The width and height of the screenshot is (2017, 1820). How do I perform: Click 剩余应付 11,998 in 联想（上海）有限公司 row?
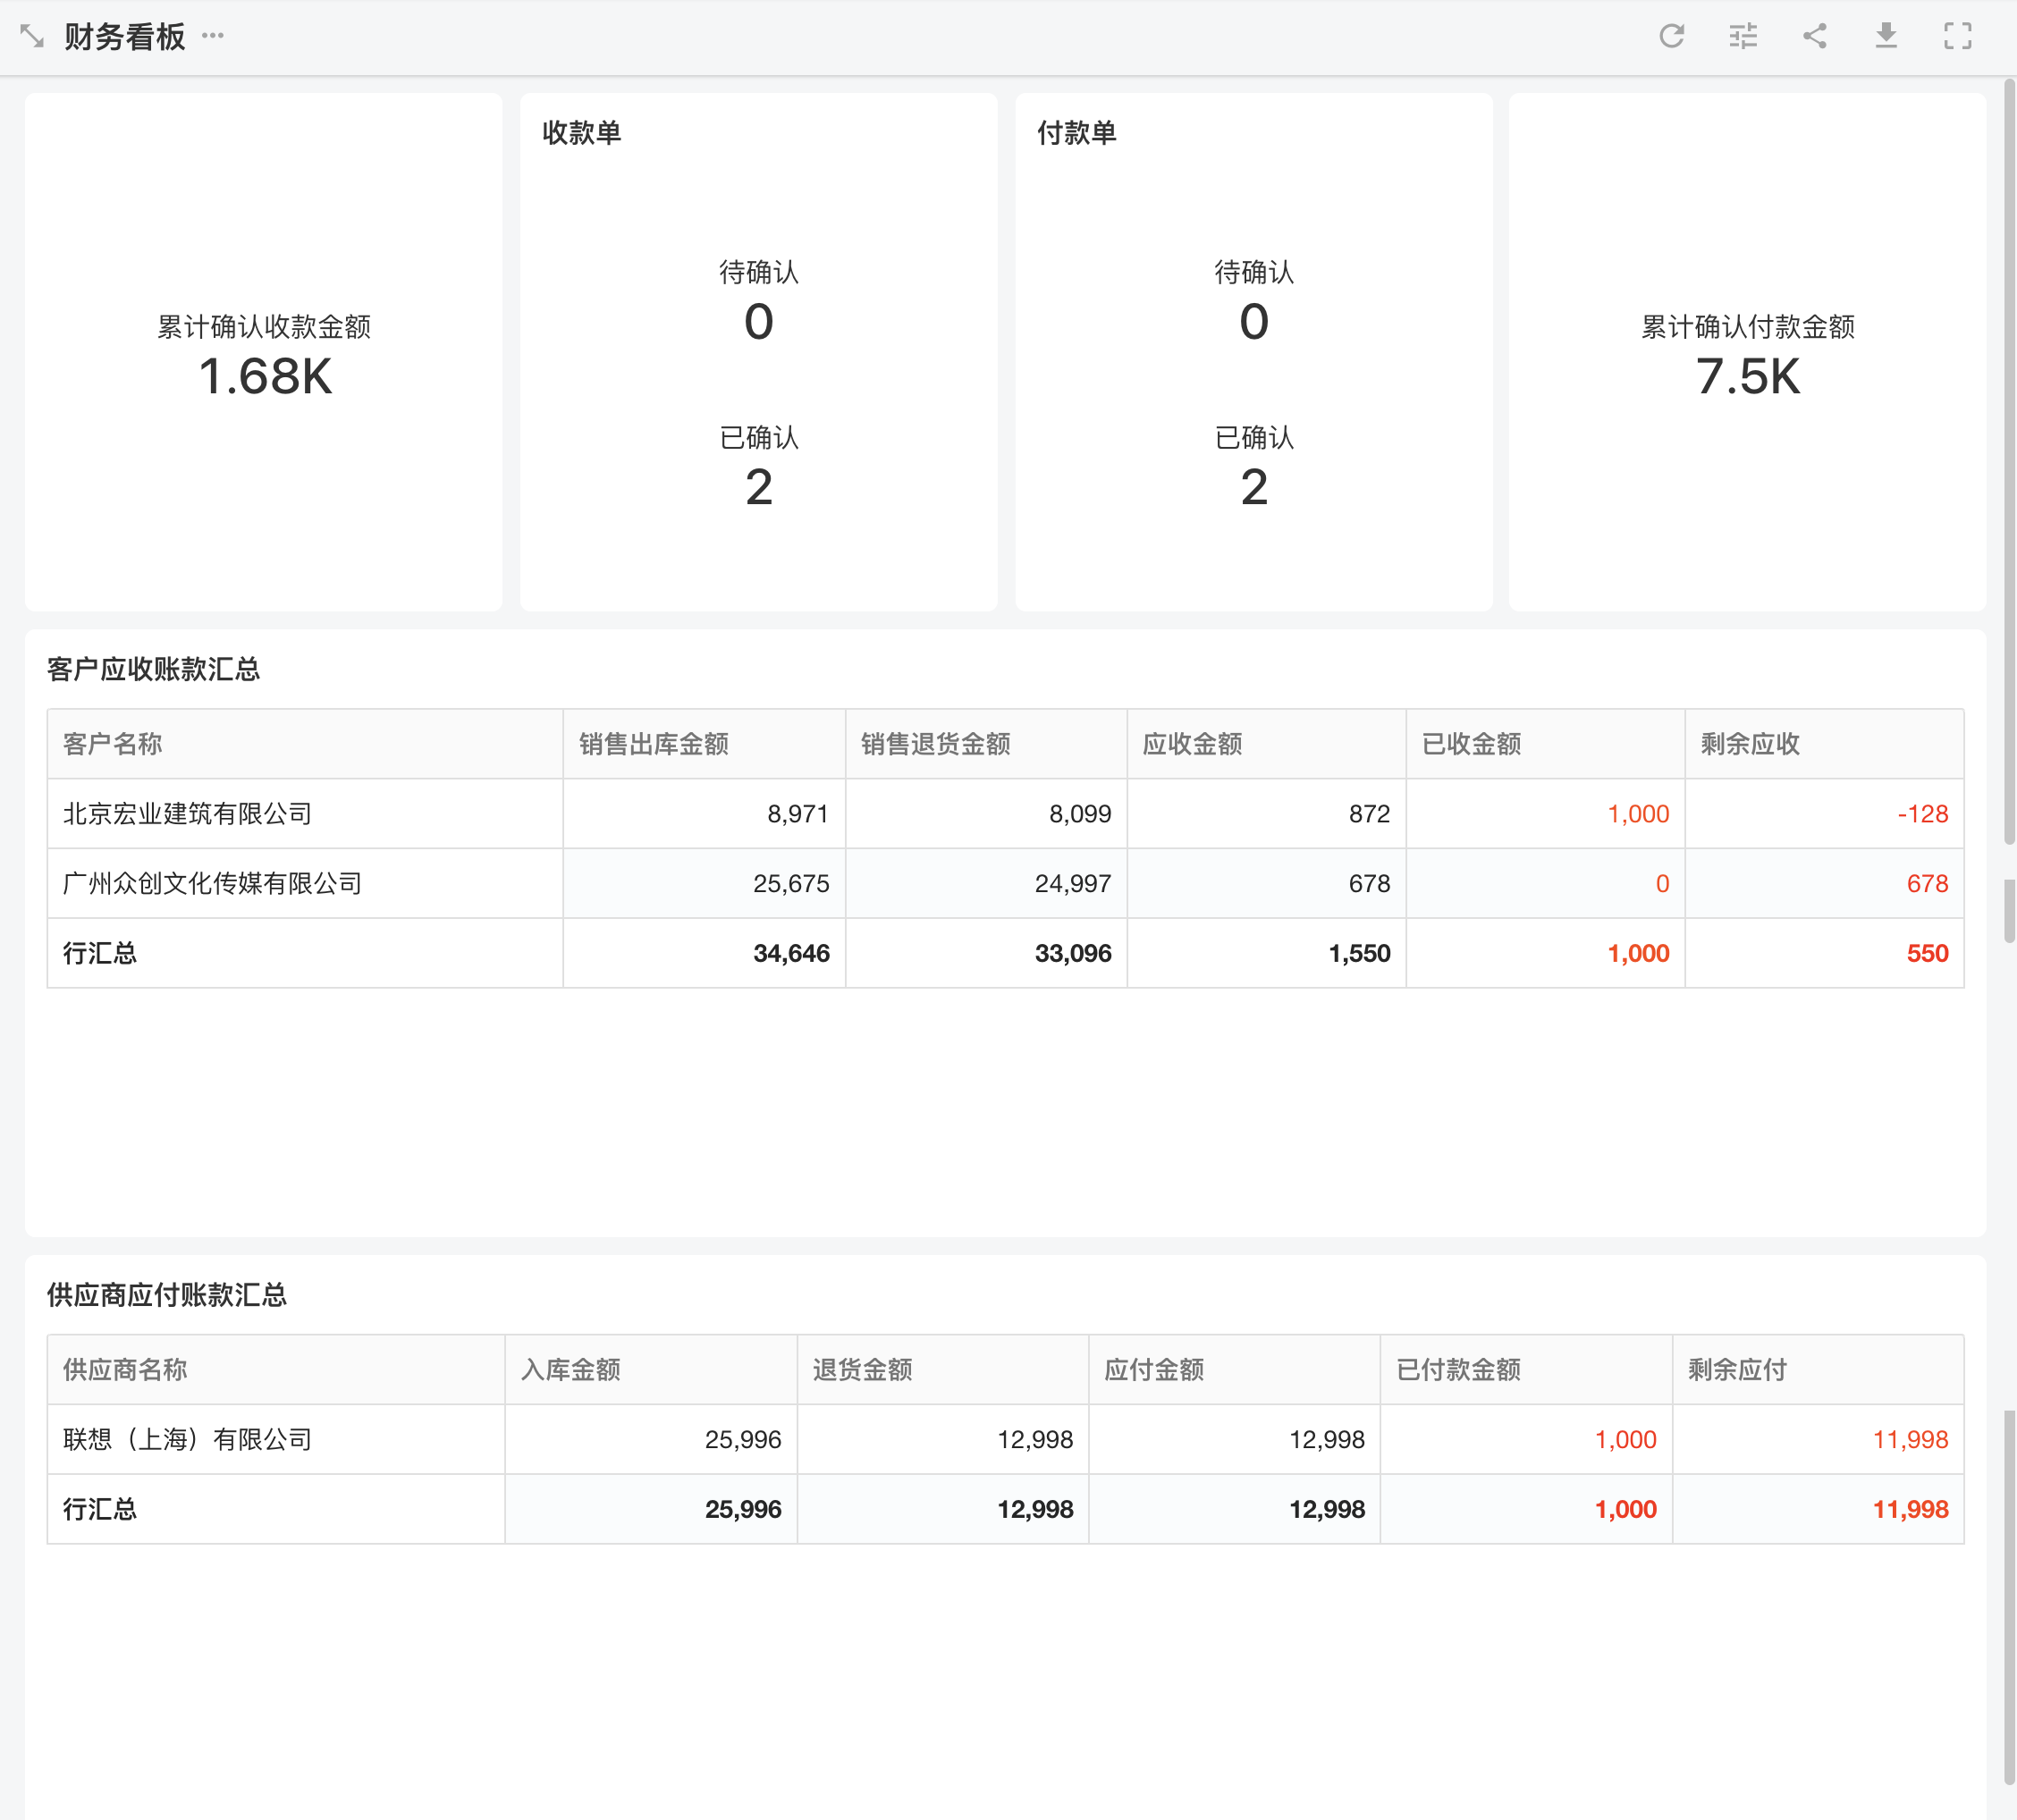tap(1819, 1440)
